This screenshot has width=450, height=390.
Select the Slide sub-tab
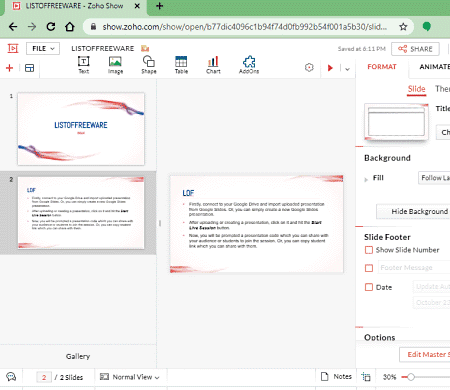pos(416,89)
